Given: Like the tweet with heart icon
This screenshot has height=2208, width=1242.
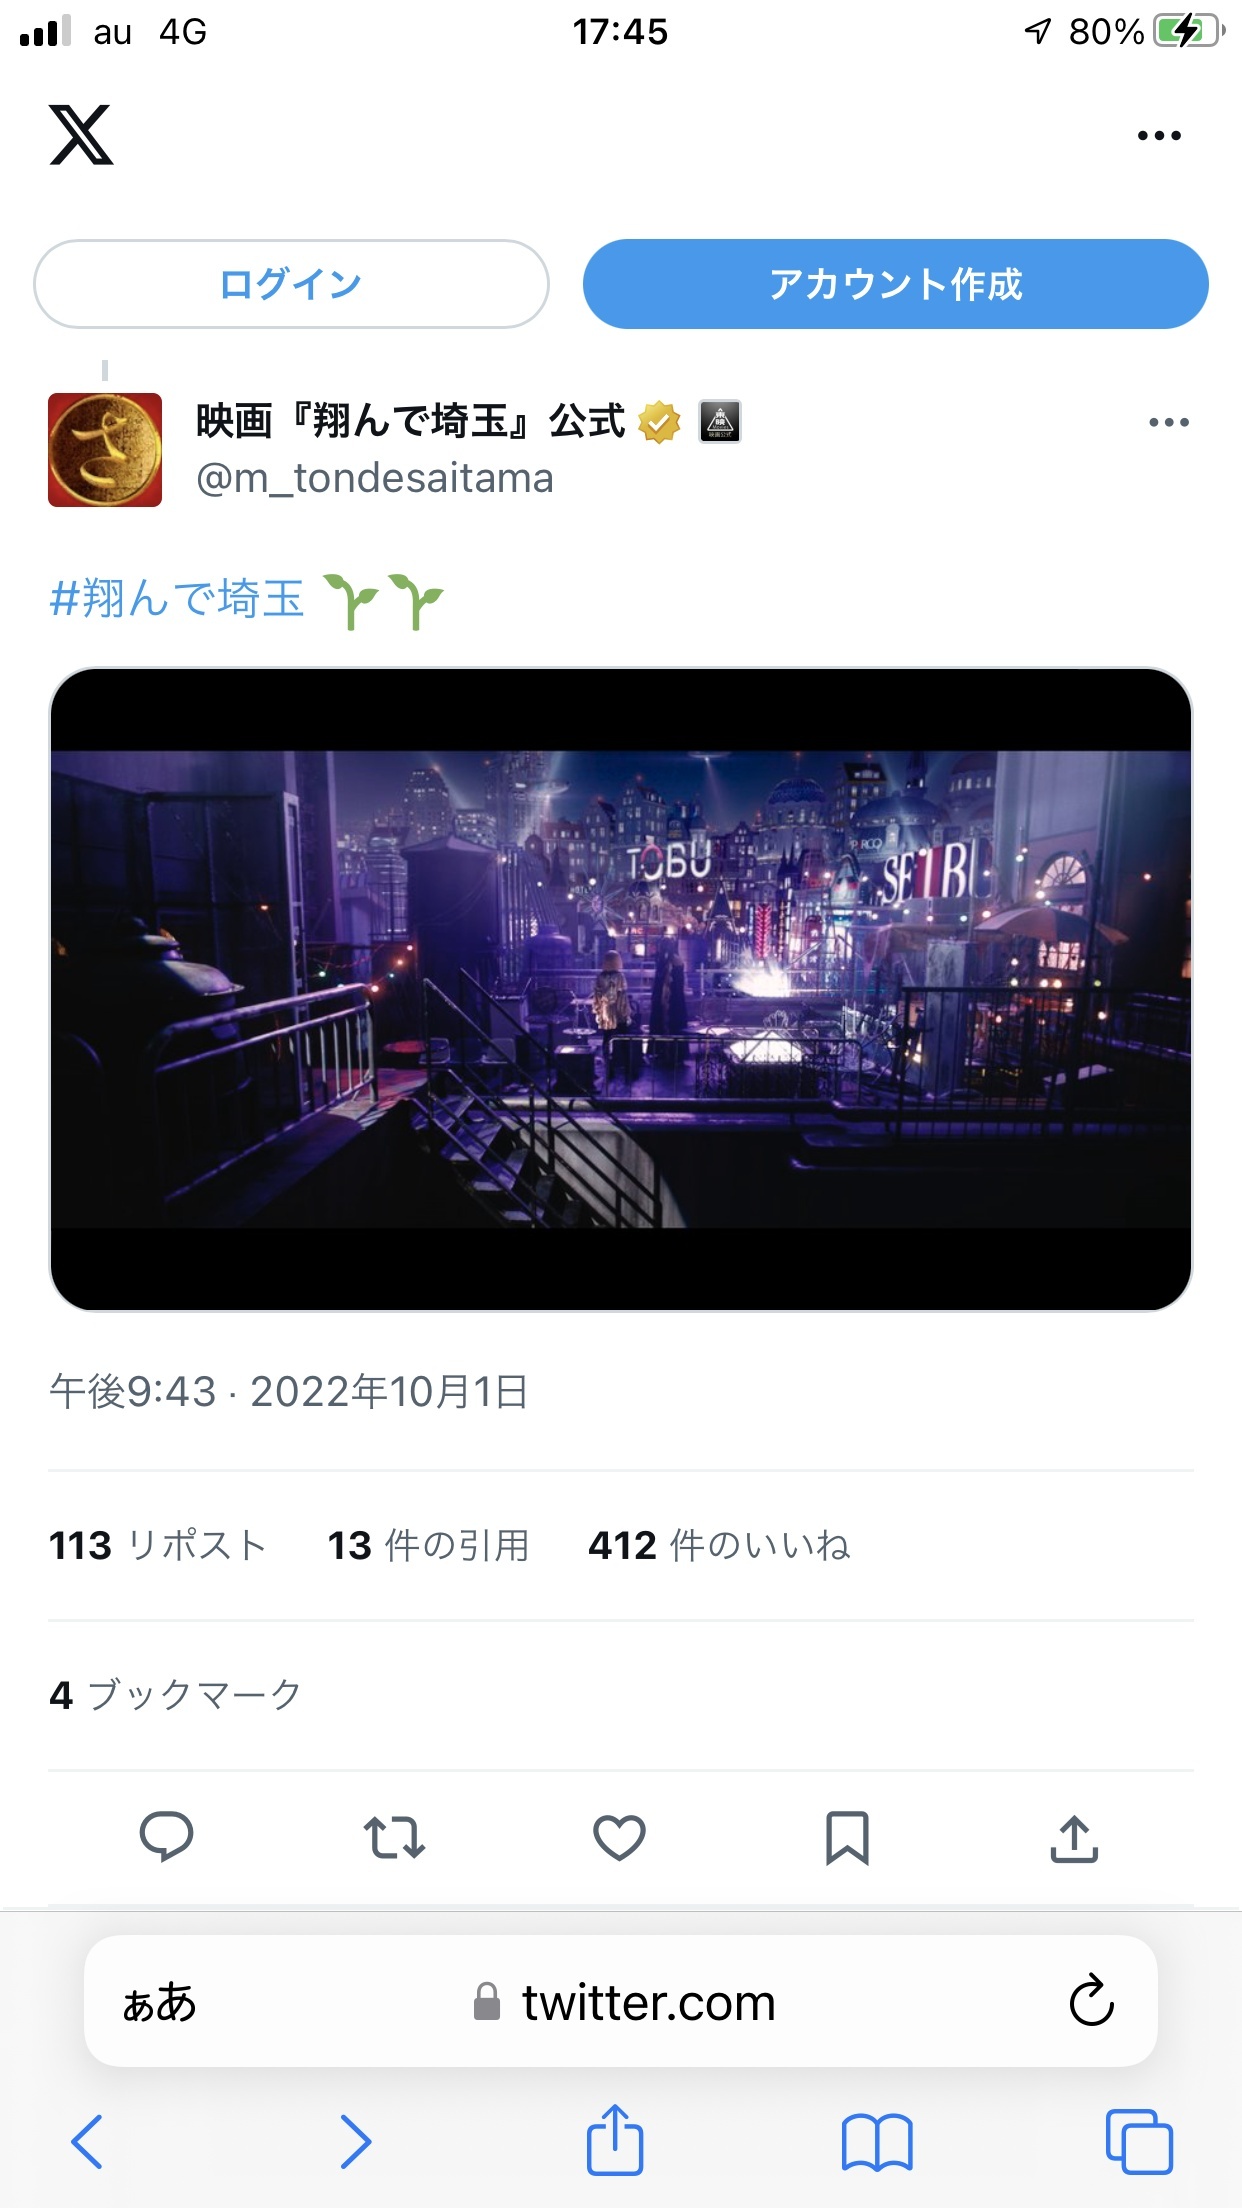Looking at the screenshot, I should (x=619, y=1838).
